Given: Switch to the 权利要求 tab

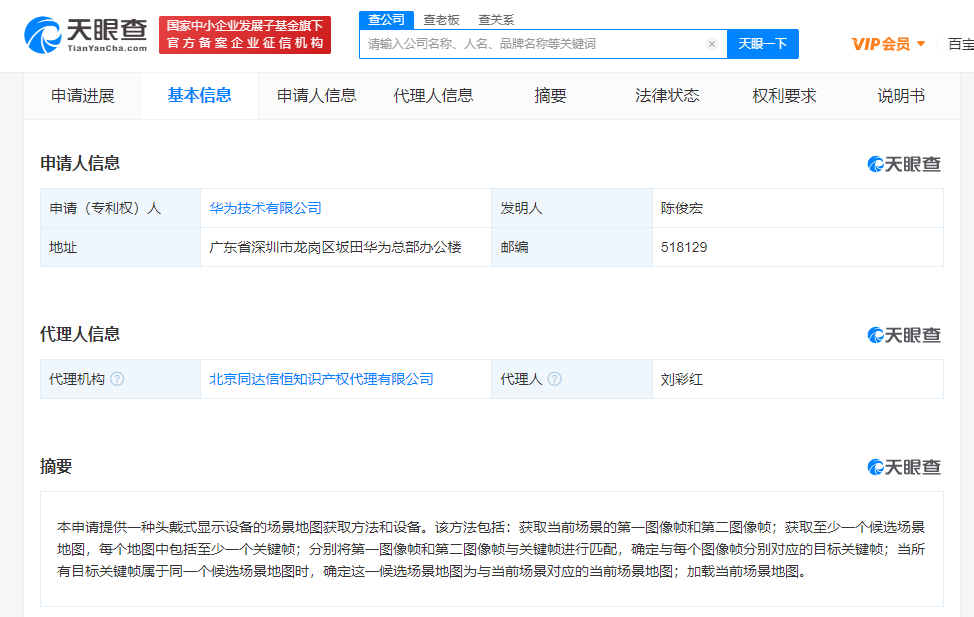Looking at the screenshot, I should (x=784, y=96).
